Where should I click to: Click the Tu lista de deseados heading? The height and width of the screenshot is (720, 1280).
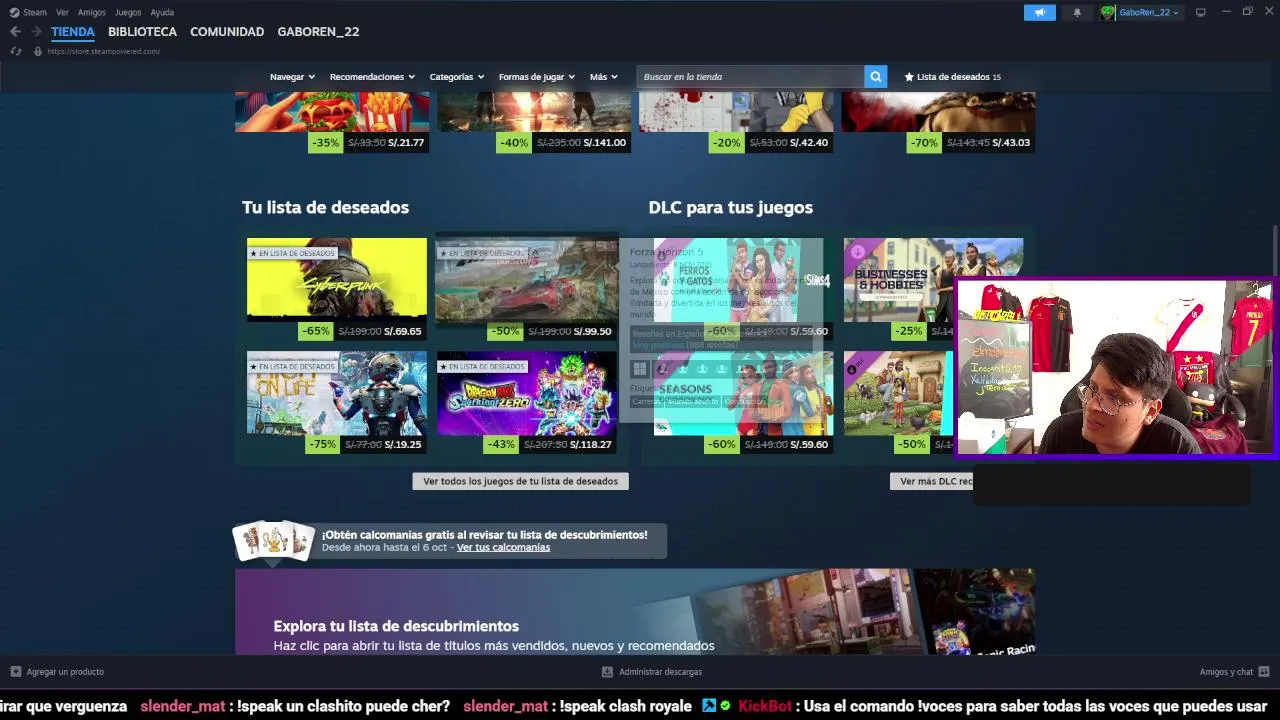325,207
